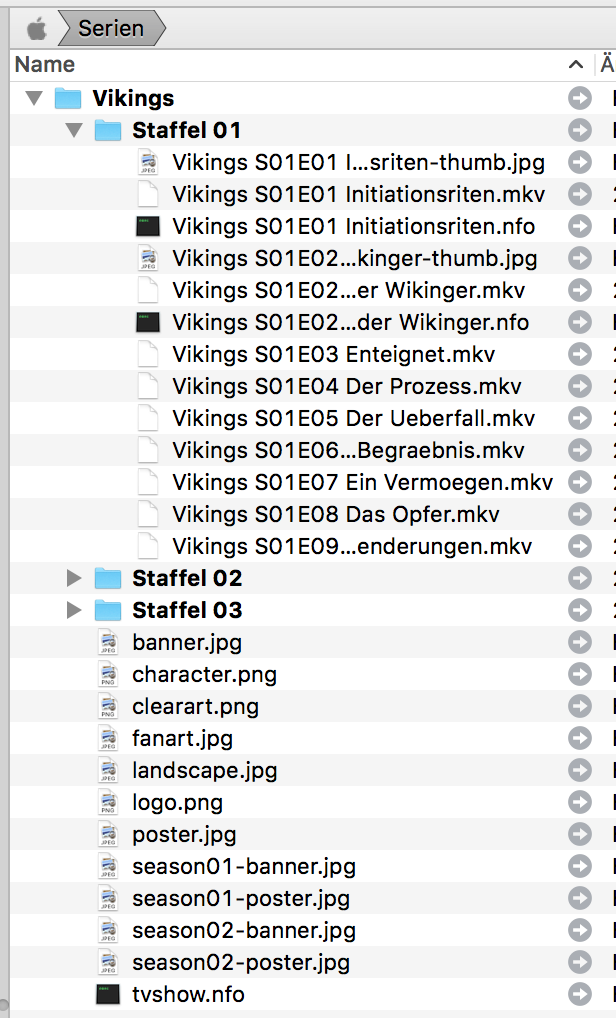Image resolution: width=616 pixels, height=1018 pixels.
Task: Click the Apple root icon in path bar
Action: (x=37, y=29)
